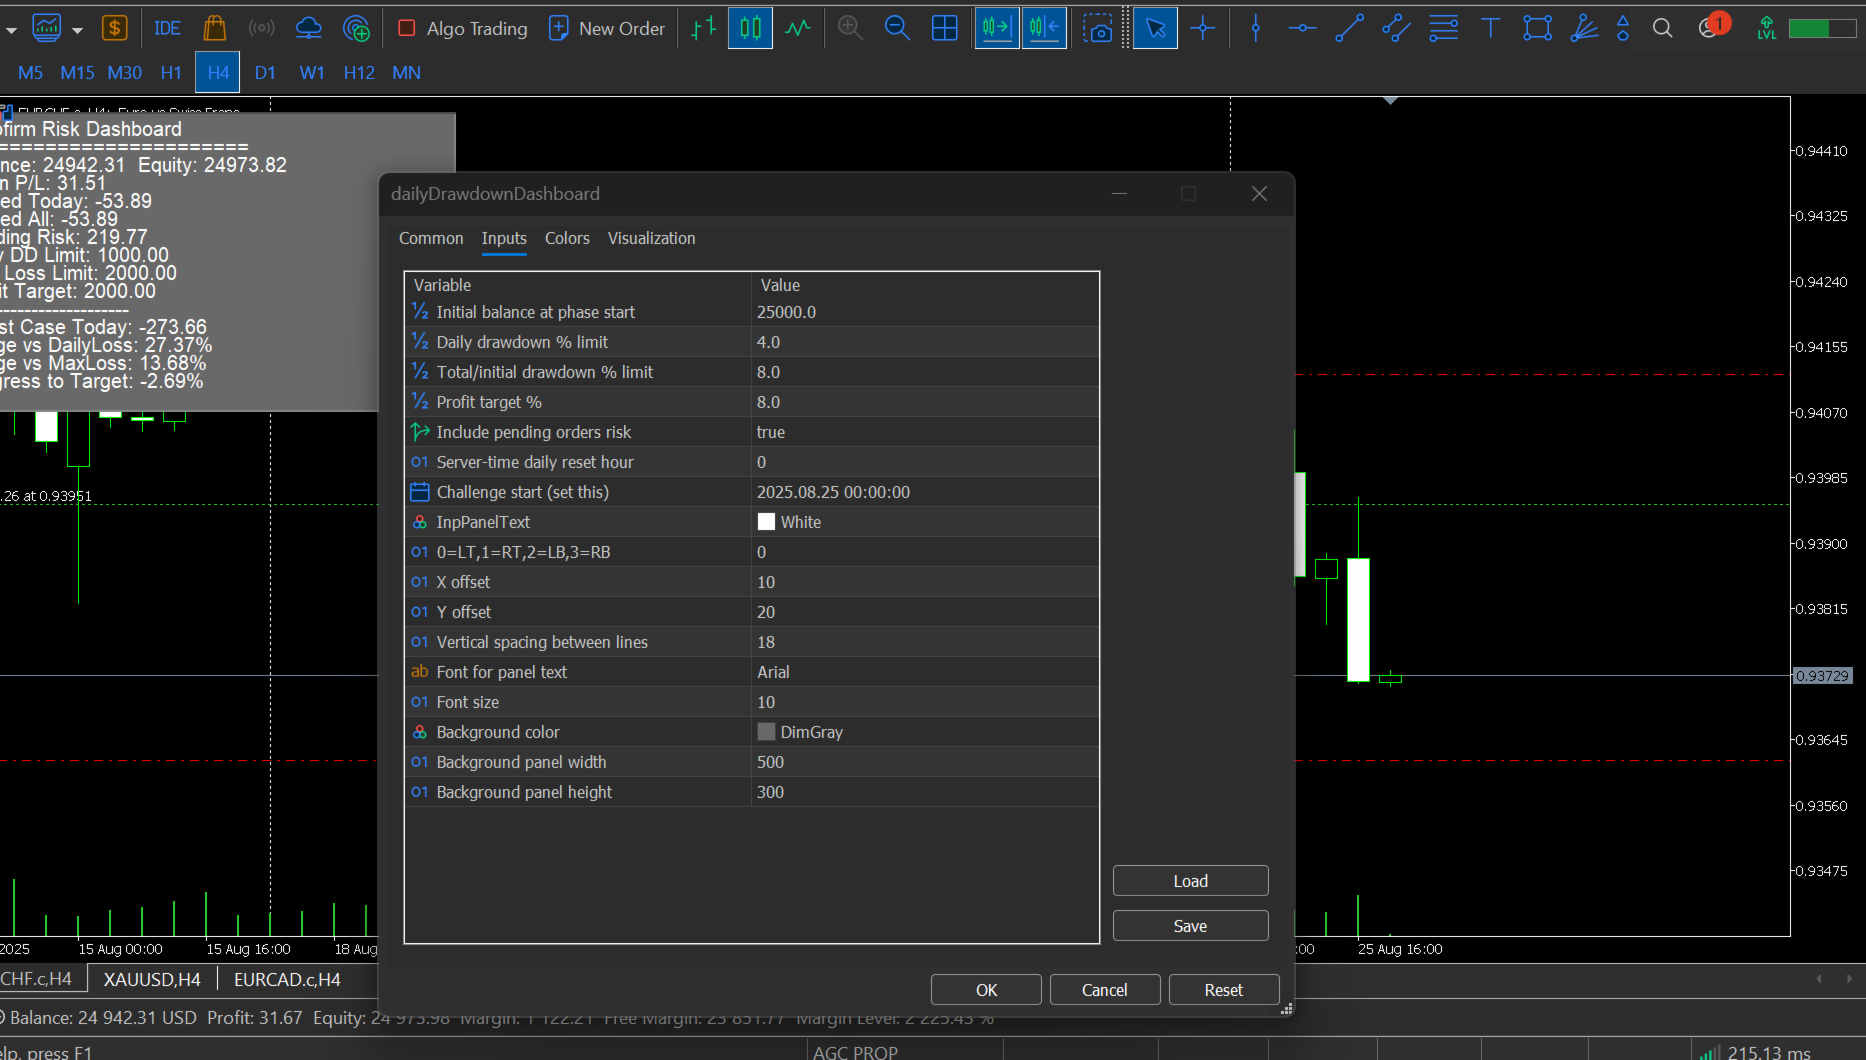
Task: Edit the Challenge start date value
Action: click(925, 492)
